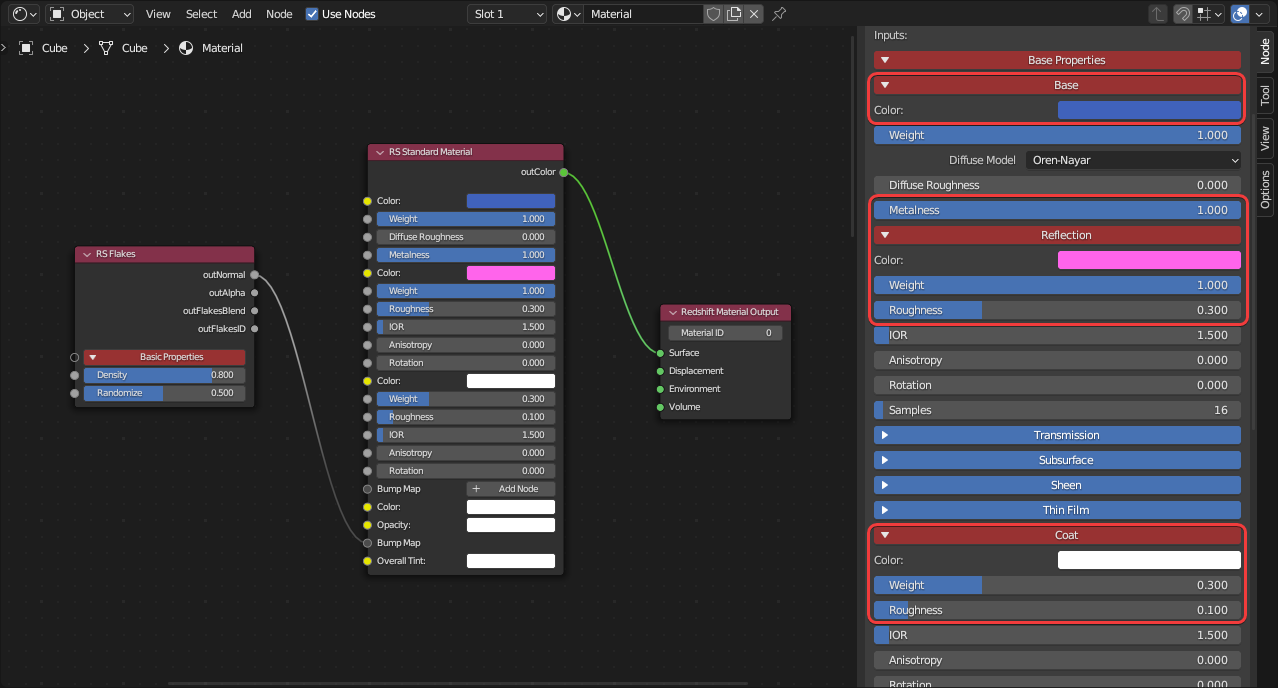
Task: Click the Density input socket on RS Flakes
Action: click(74, 375)
